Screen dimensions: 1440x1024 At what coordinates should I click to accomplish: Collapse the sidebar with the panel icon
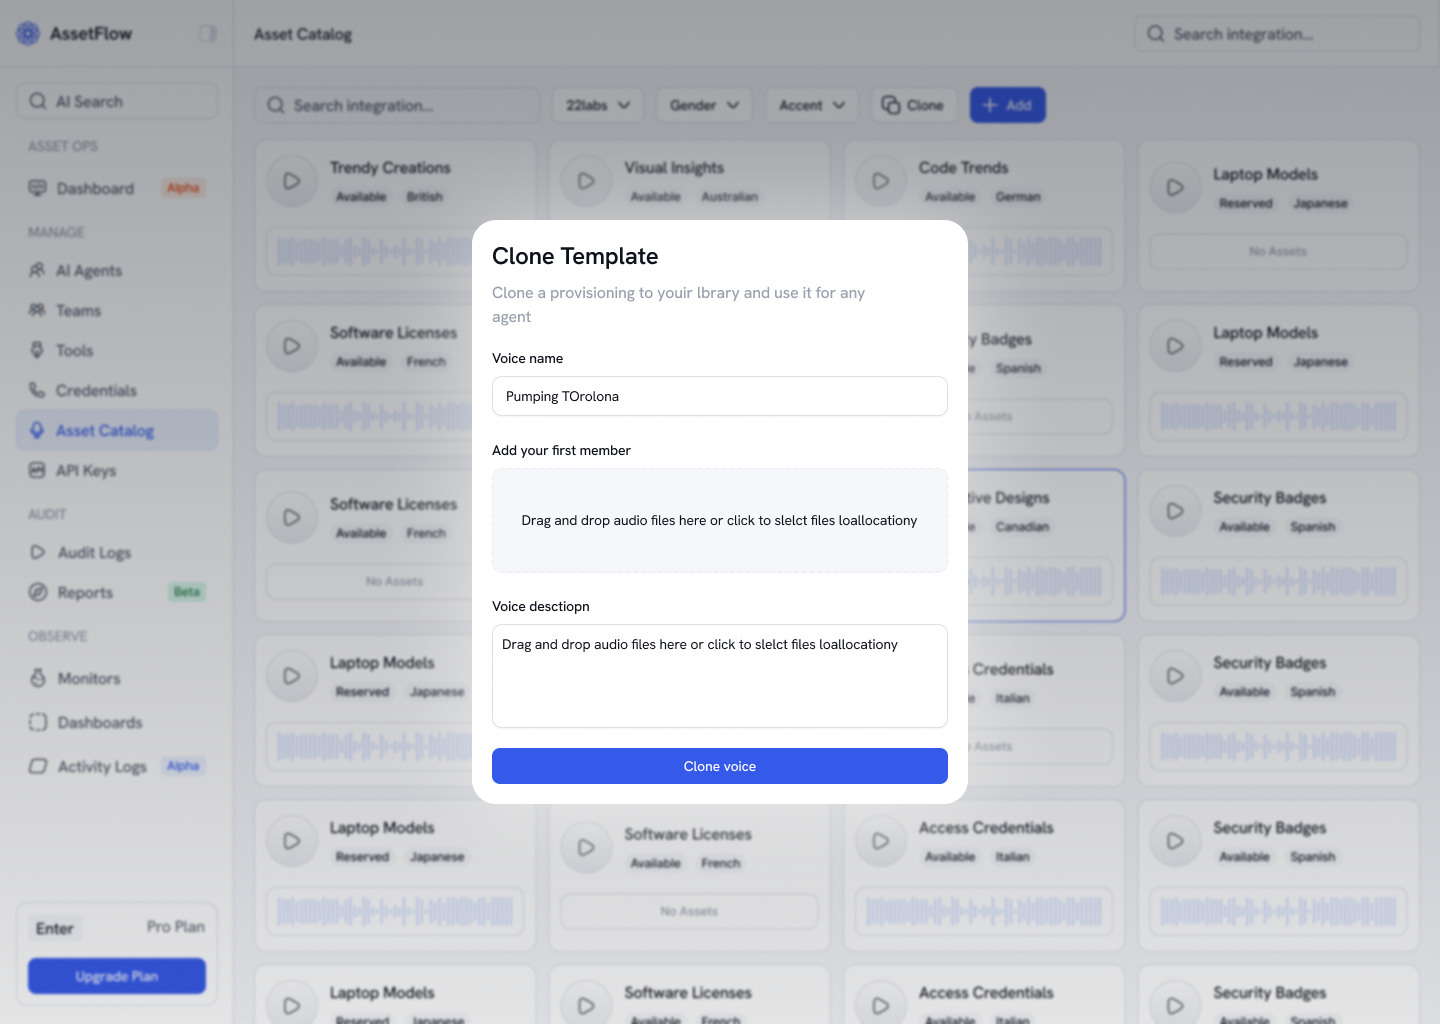(x=207, y=33)
